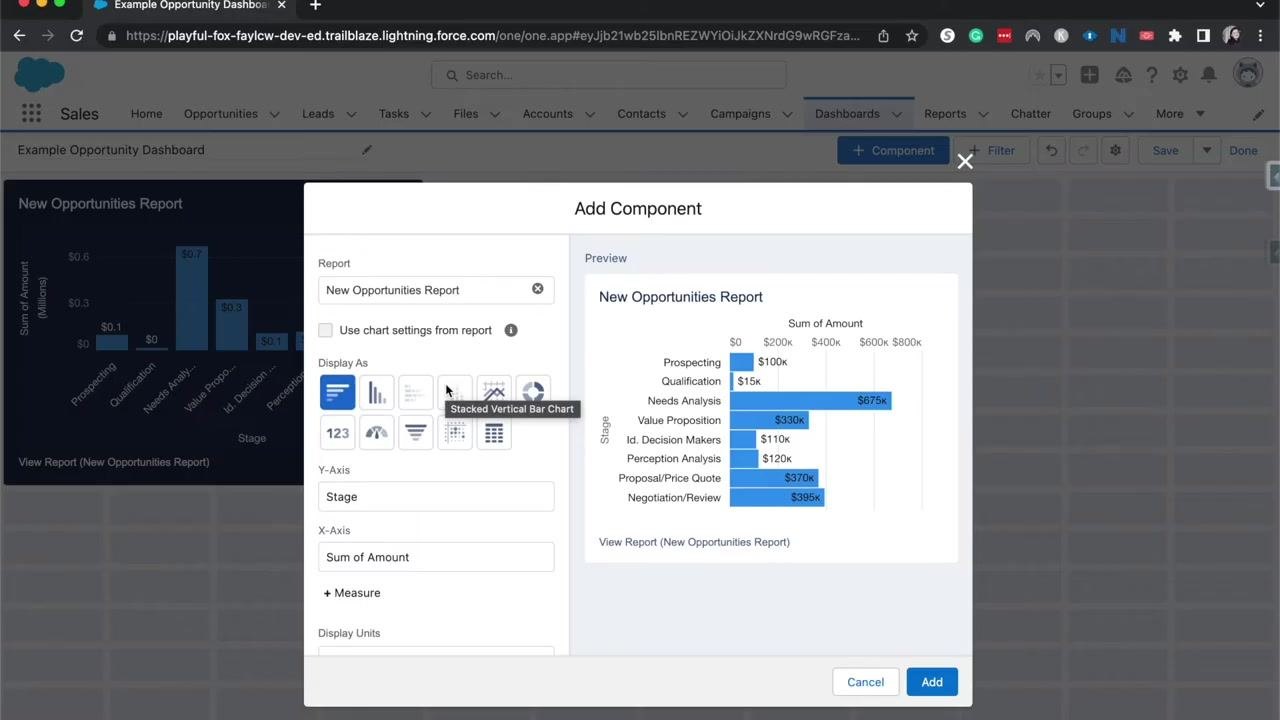Open the Salesforce Setup gear menu
The height and width of the screenshot is (720, 1280).
click(1180, 75)
